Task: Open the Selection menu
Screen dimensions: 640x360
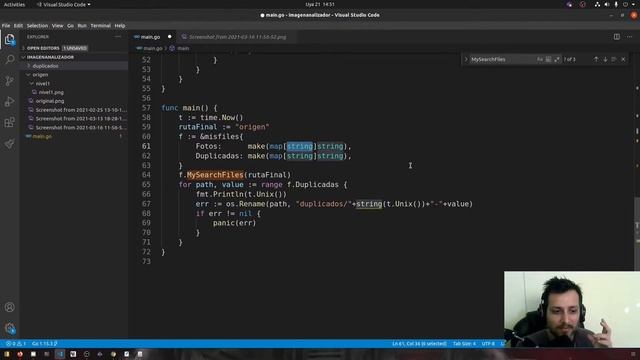Action: 37,25
